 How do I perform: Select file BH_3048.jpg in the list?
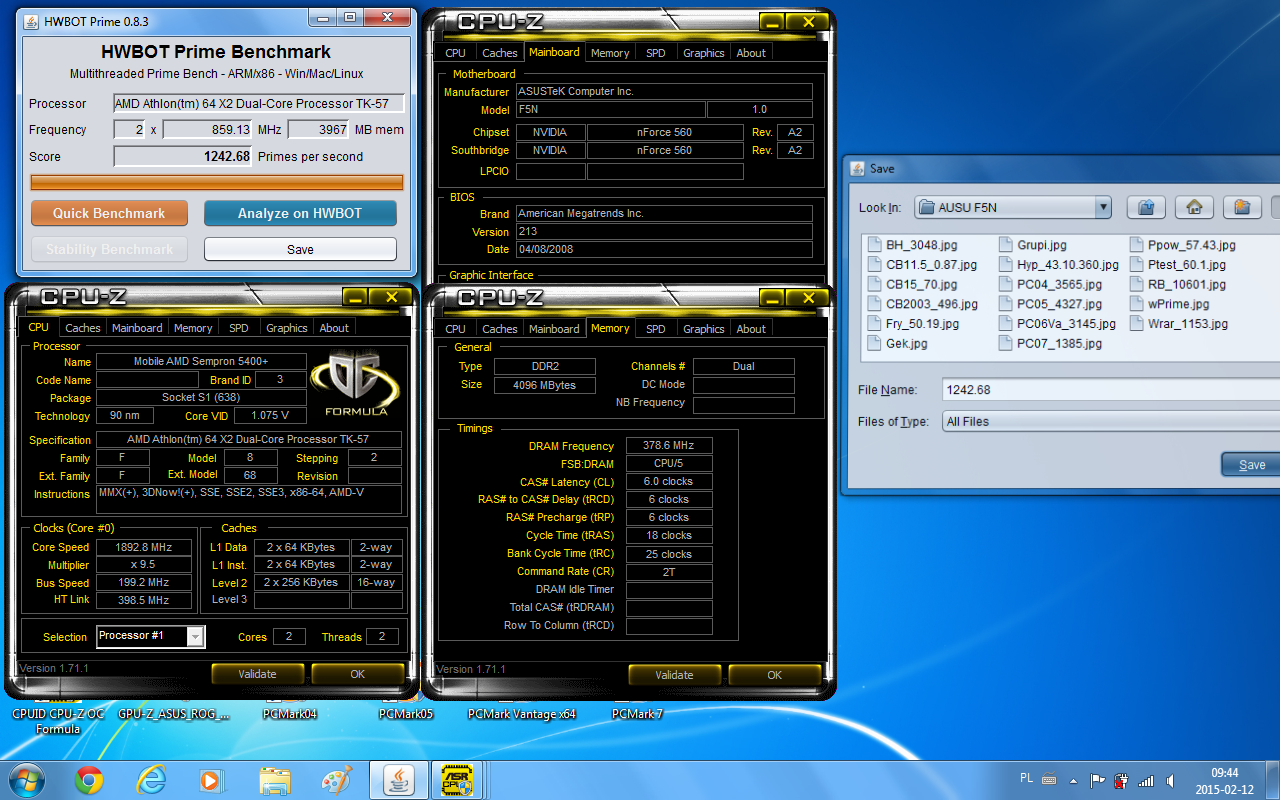[913, 245]
